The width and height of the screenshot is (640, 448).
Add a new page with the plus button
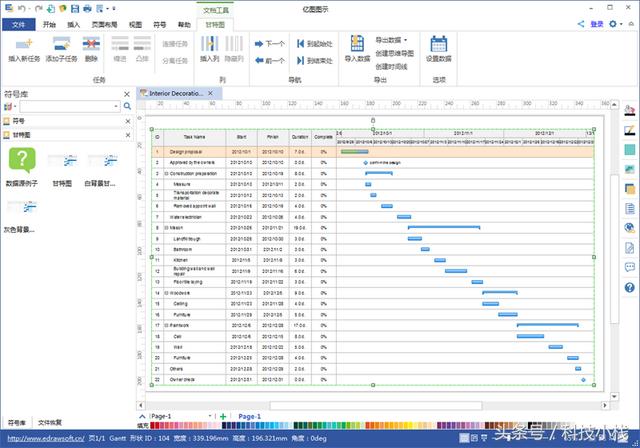[x=222, y=416]
